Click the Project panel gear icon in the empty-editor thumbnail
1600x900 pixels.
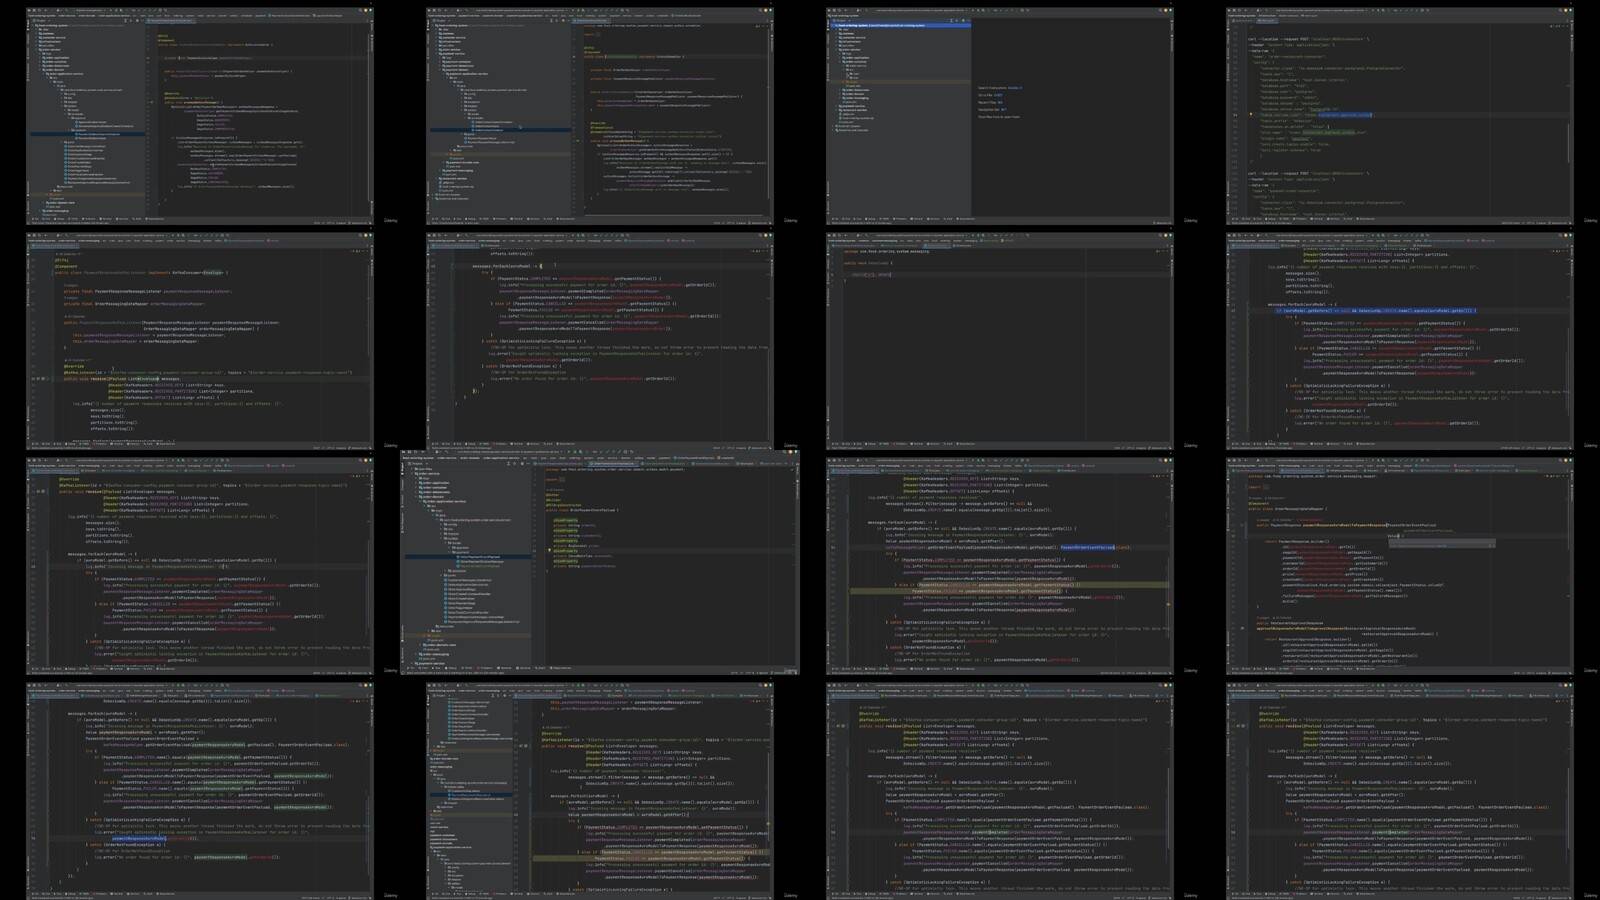(963, 20)
